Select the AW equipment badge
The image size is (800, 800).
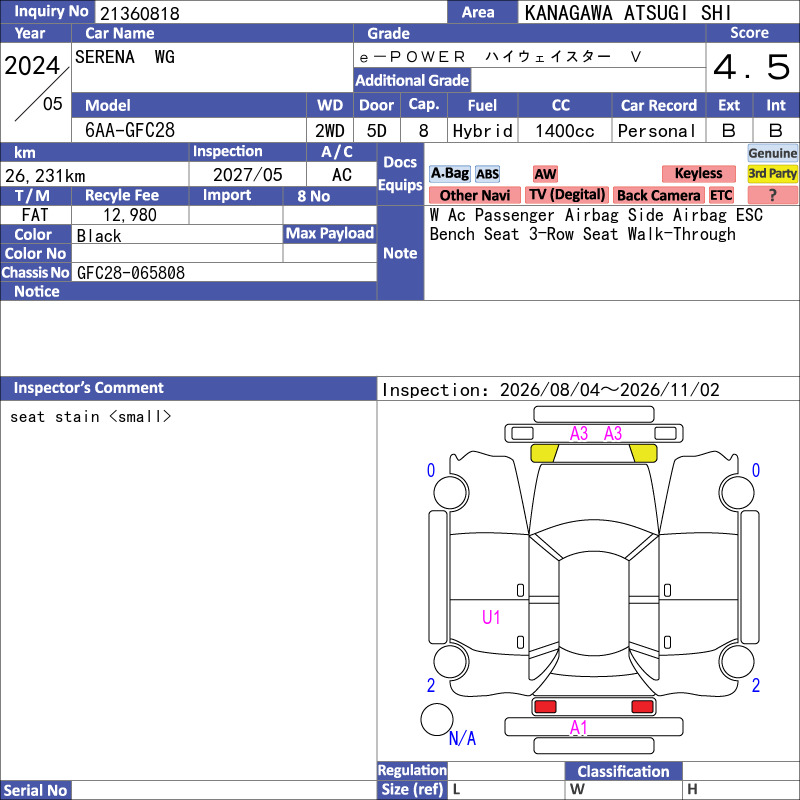click(x=545, y=174)
